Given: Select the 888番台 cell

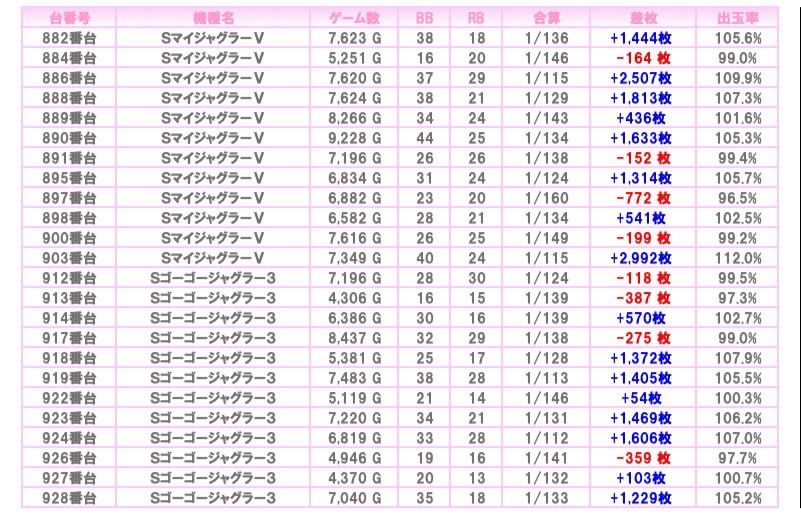Looking at the screenshot, I should click(69, 98).
